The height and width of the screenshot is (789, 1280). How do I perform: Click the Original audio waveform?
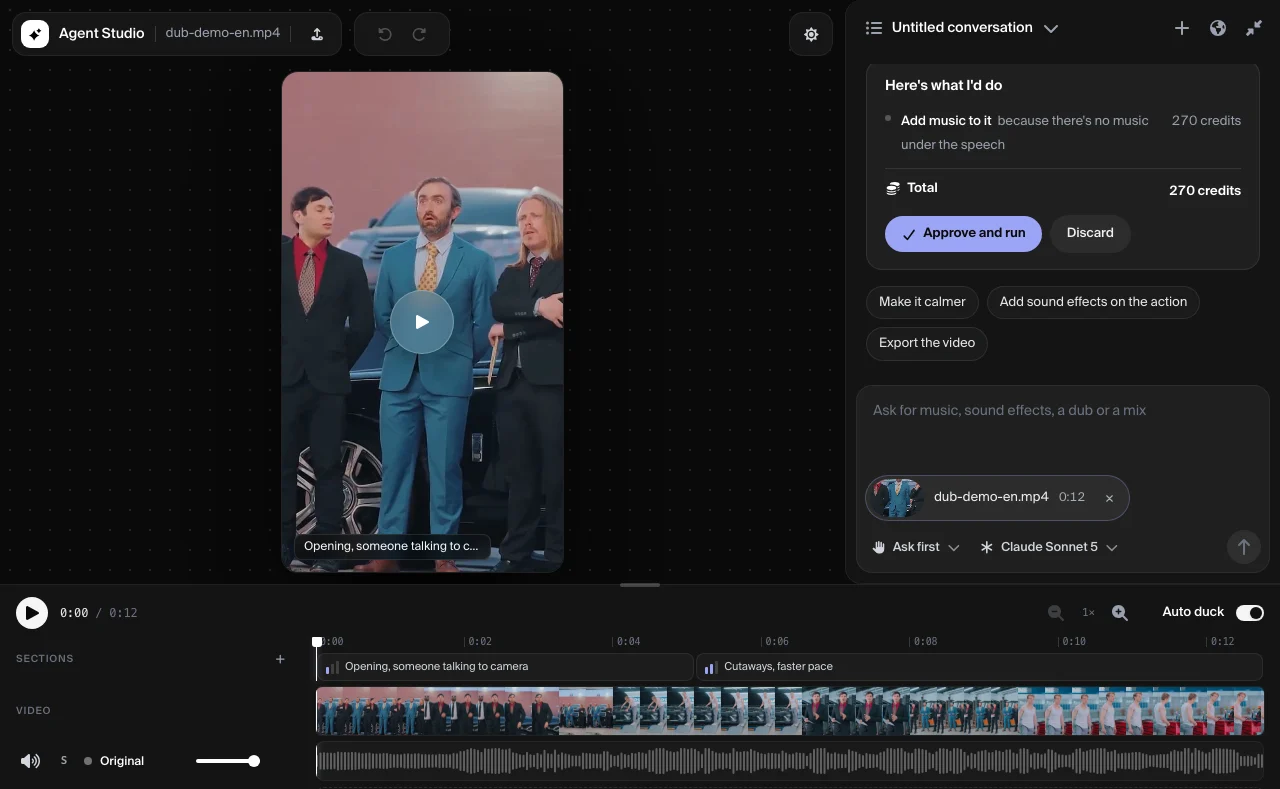coord(790,761)
